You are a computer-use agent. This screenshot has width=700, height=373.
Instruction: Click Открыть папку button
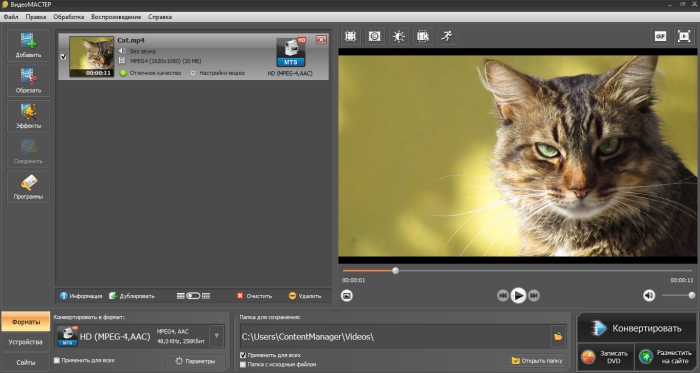point(538,360)
